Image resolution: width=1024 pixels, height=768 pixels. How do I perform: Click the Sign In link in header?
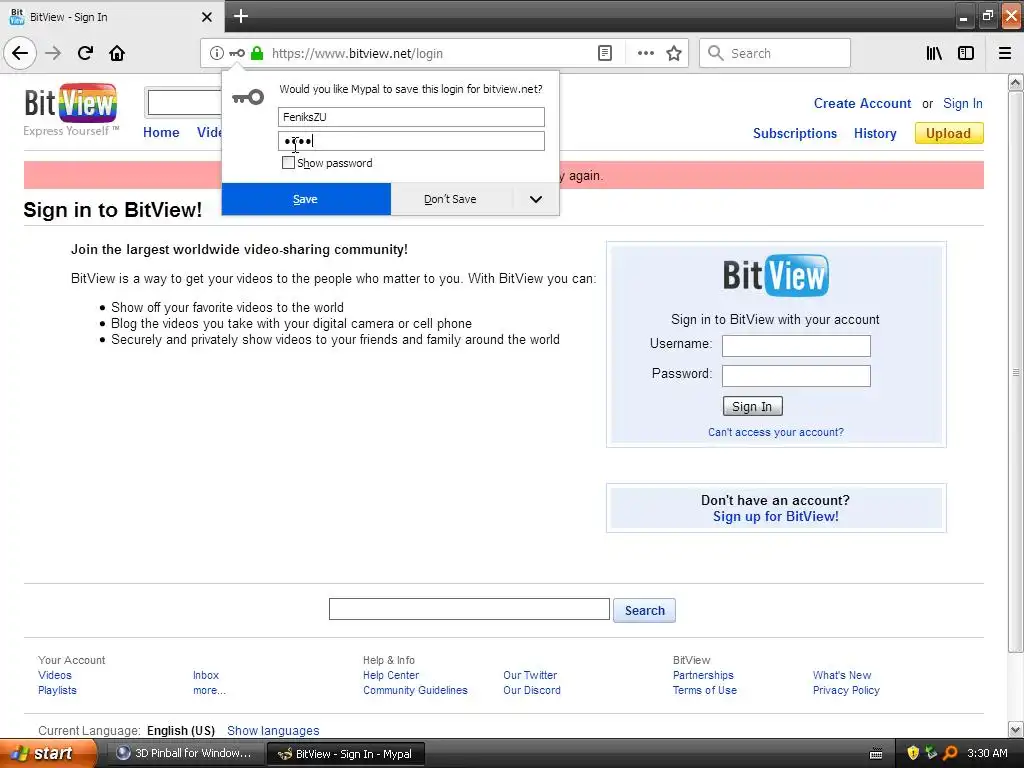point(963,103)
